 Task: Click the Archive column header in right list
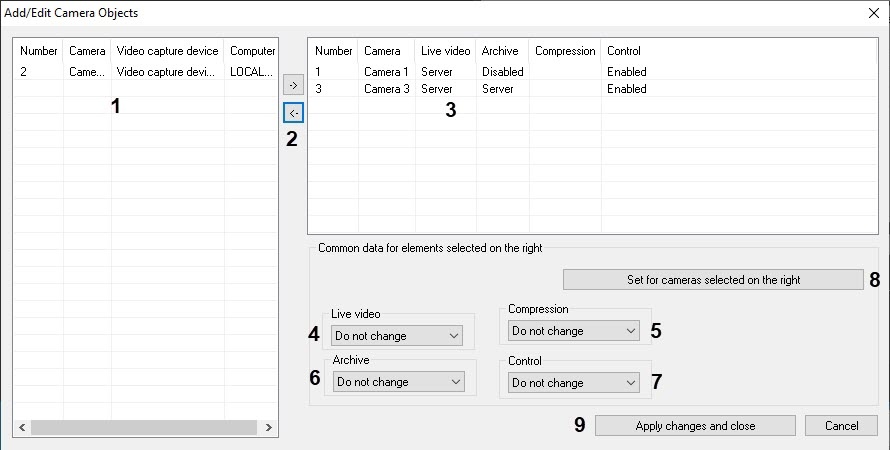pos(501,51)
